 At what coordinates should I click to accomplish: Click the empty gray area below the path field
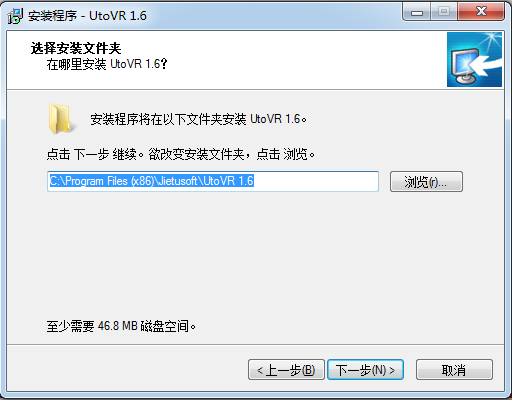pos(255,253)
